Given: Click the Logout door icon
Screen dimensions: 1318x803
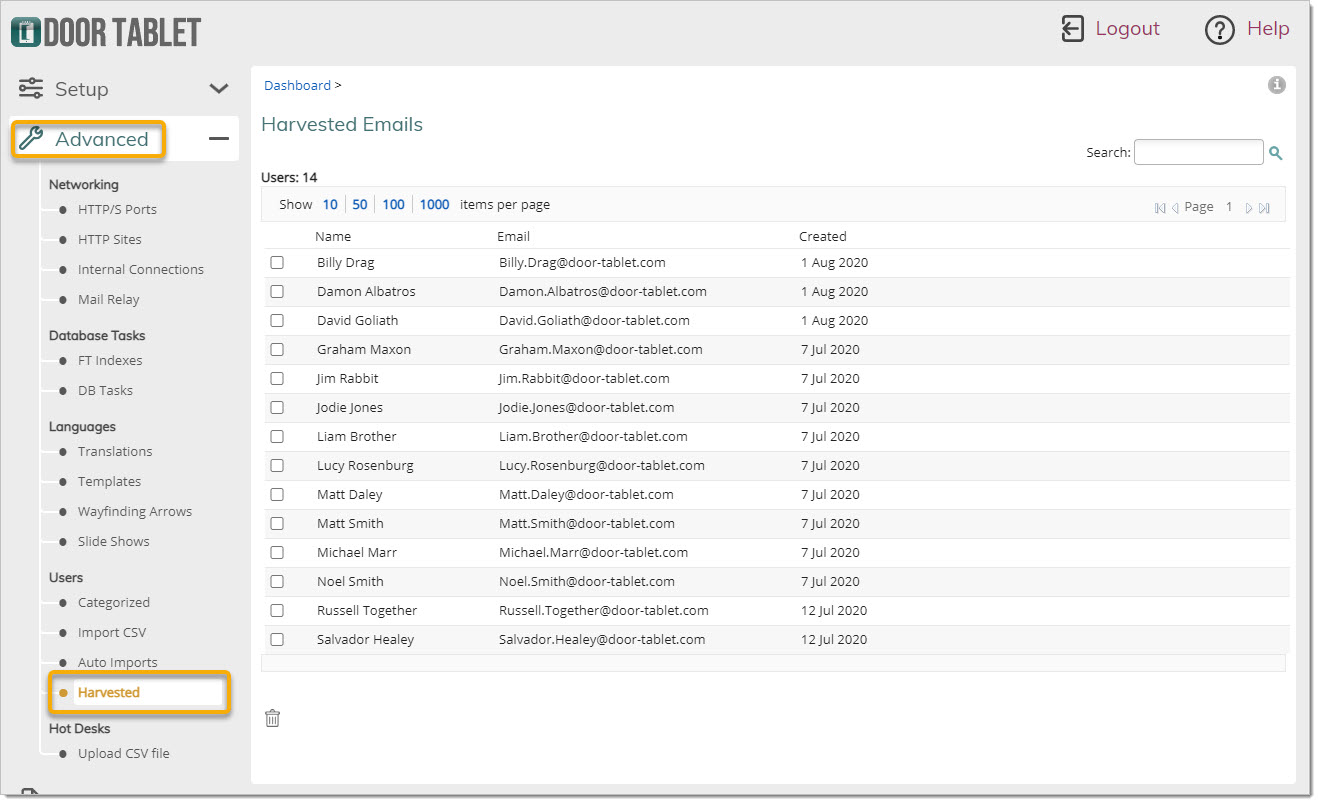Looking at the screenshot, I should (x=1072, y=29).
